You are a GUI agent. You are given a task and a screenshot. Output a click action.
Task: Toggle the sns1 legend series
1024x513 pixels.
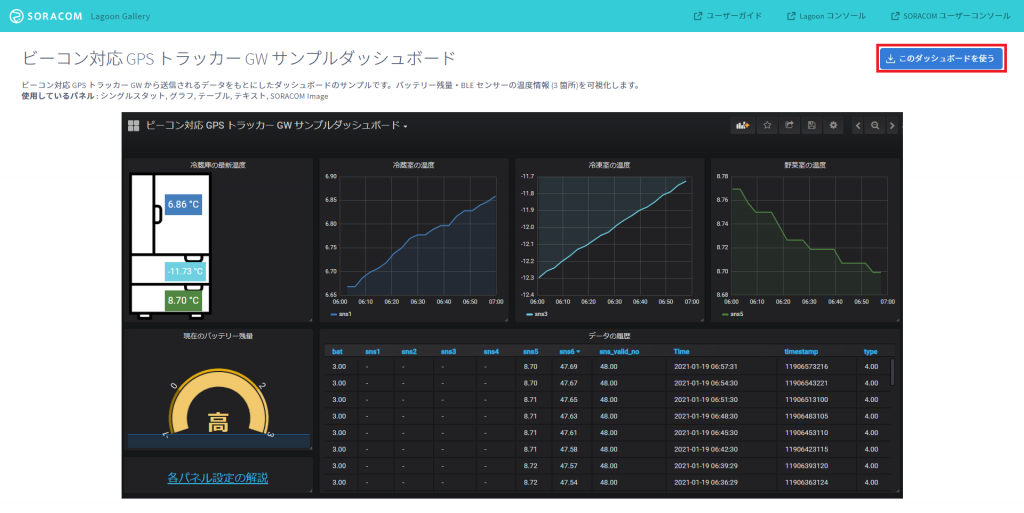click(x=342, y=314)
